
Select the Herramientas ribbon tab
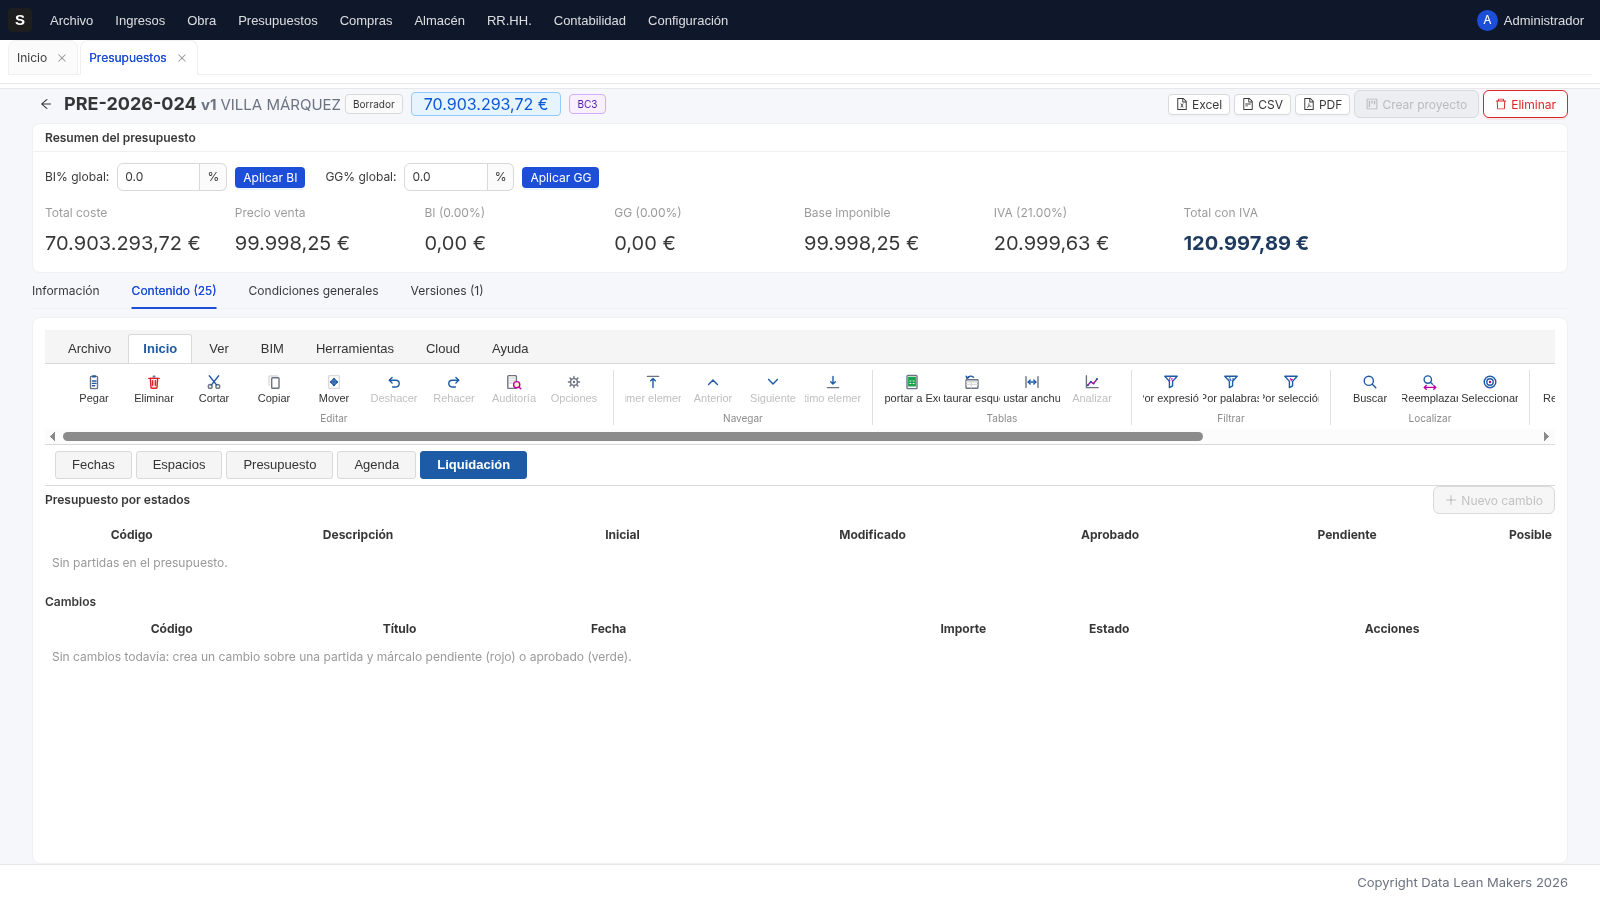[x=355, y=349]
